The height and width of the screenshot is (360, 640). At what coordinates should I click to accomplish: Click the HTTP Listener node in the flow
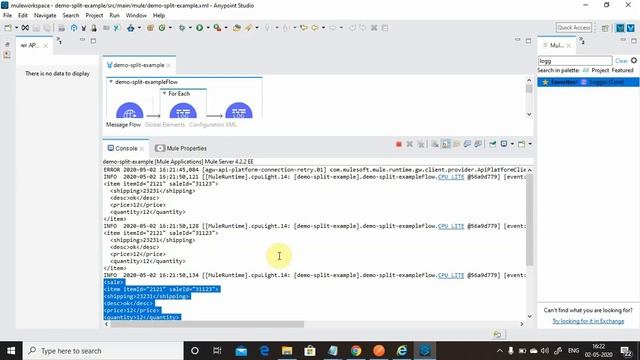tap(130, 111)
